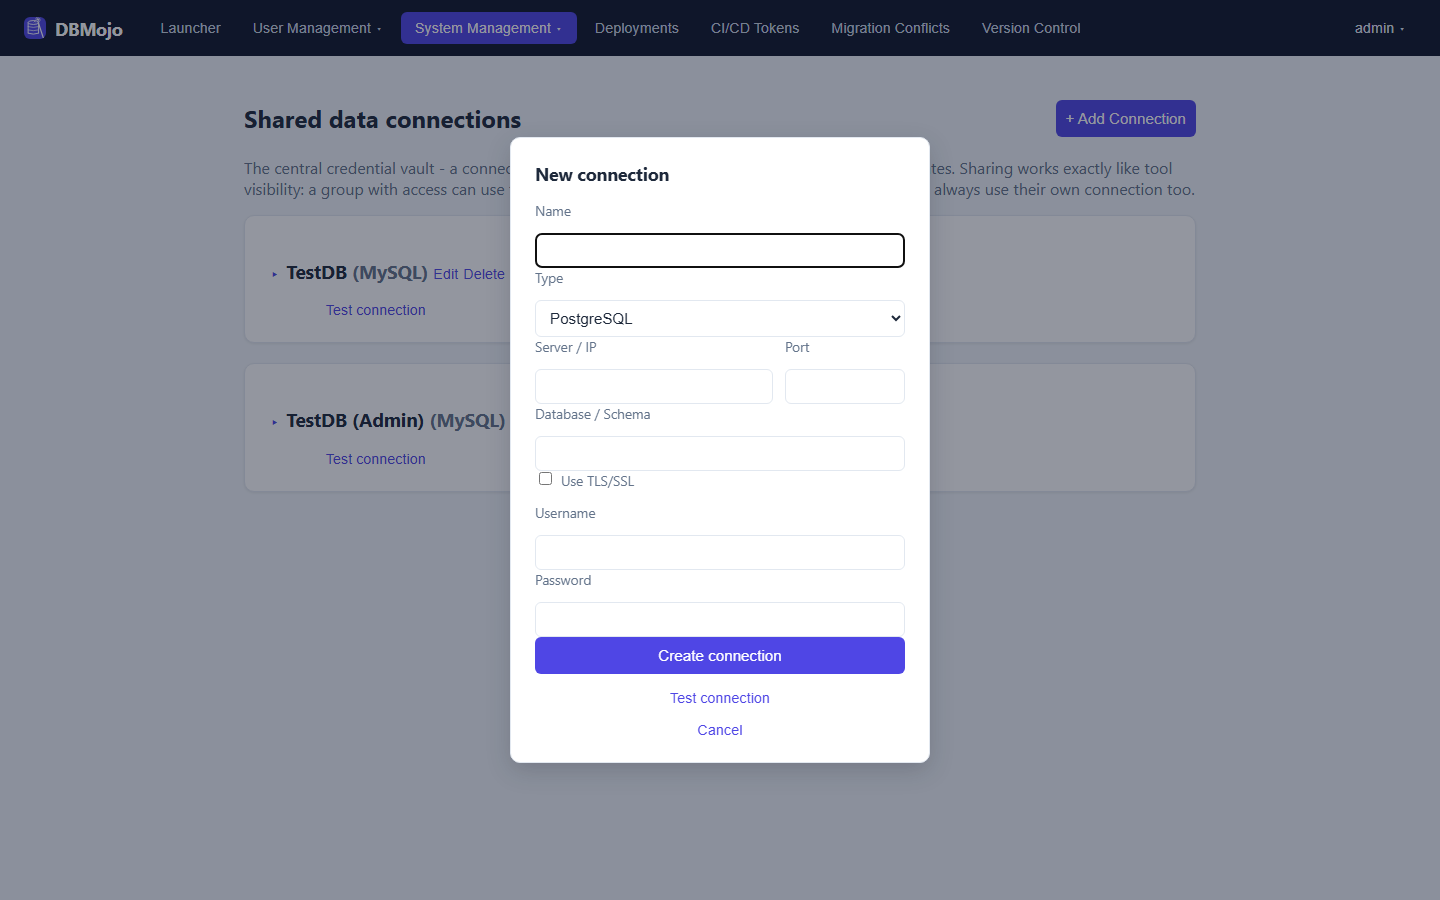Click the + Add Connection button
Image resolution: width=1440 pixels, height=900 pixels.
point(1126,119)
